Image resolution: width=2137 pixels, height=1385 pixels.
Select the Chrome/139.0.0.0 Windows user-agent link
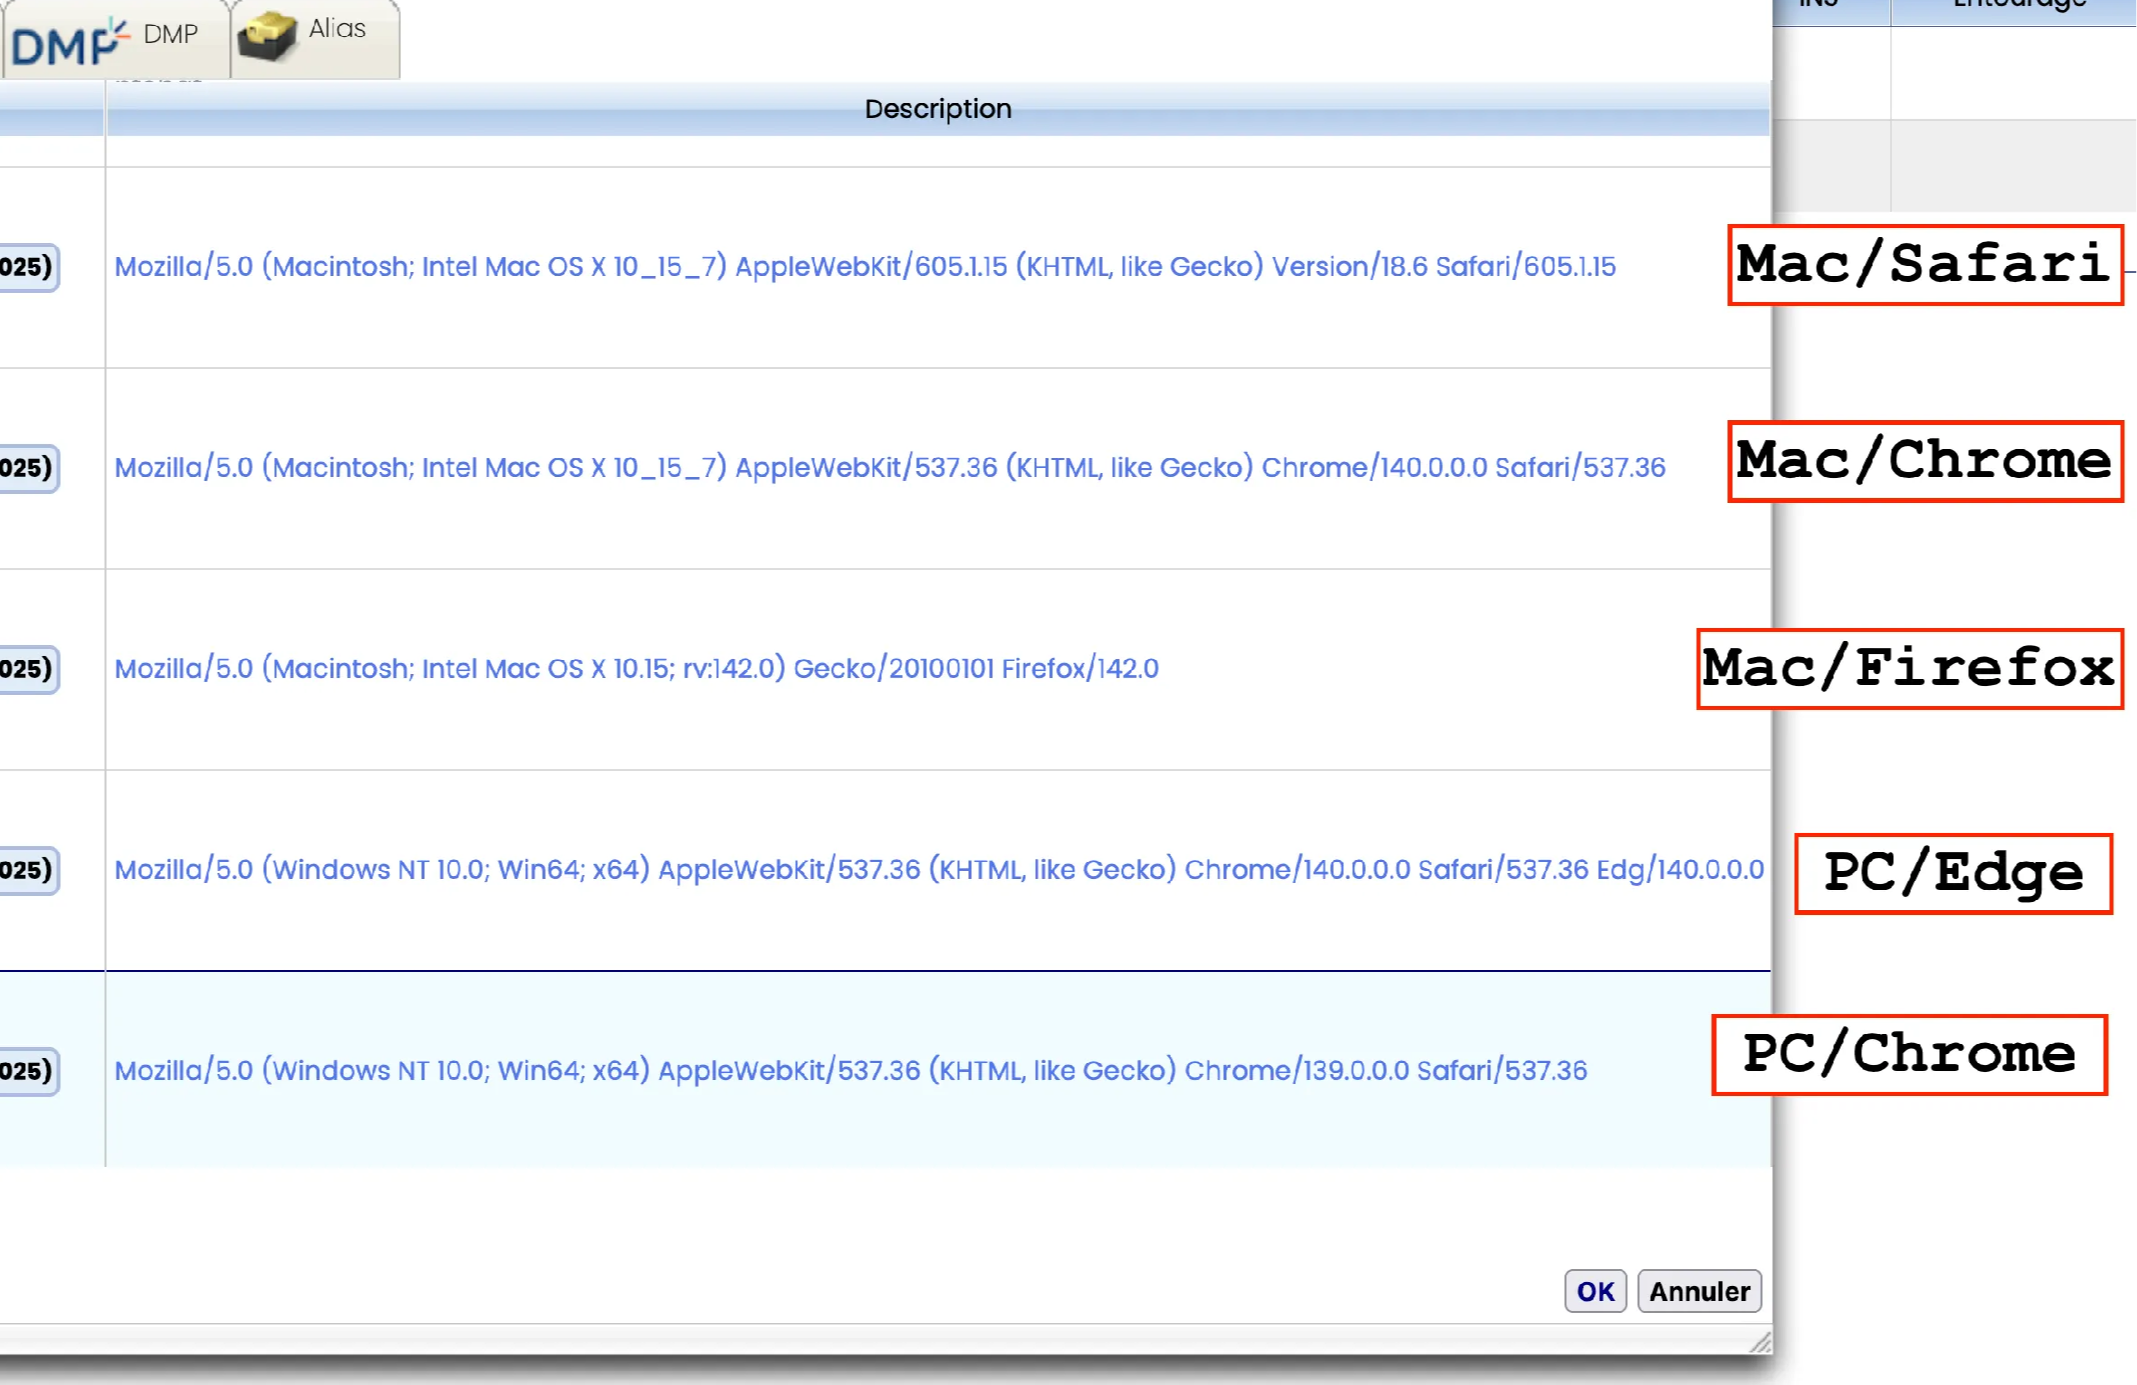pos(850,1071)
